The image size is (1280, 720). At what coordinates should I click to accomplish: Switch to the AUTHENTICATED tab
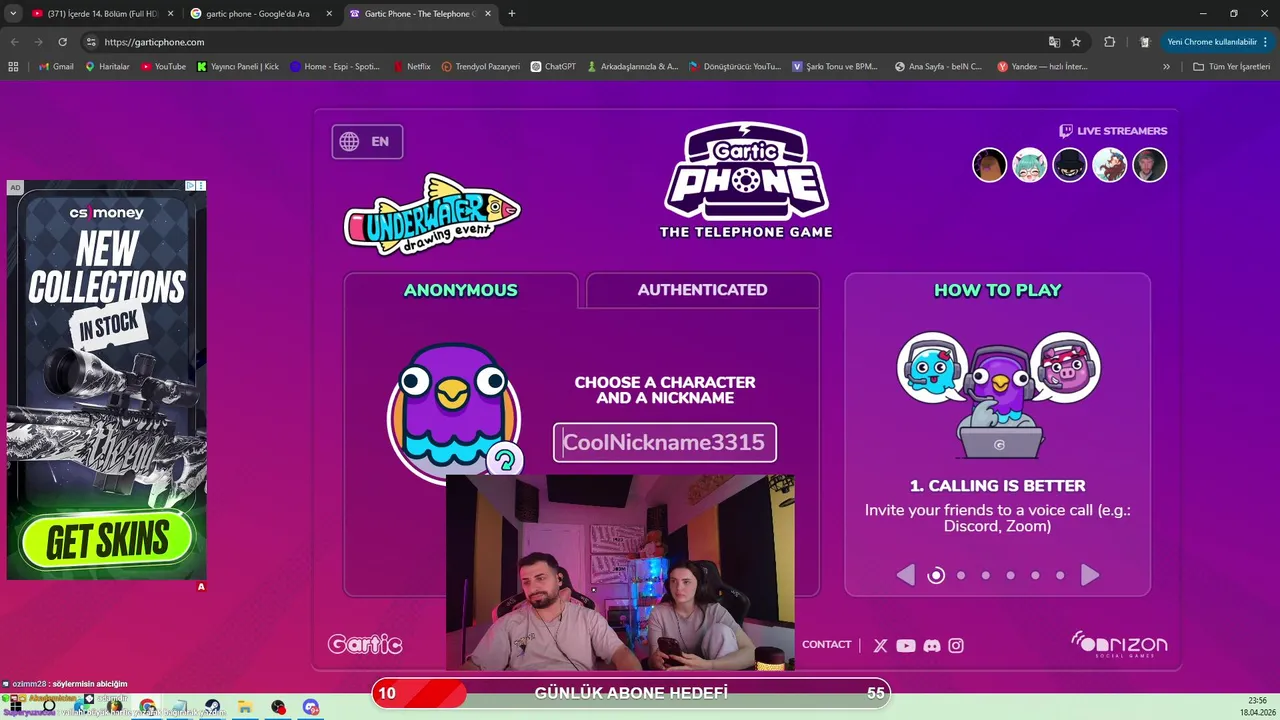point(702,290)
